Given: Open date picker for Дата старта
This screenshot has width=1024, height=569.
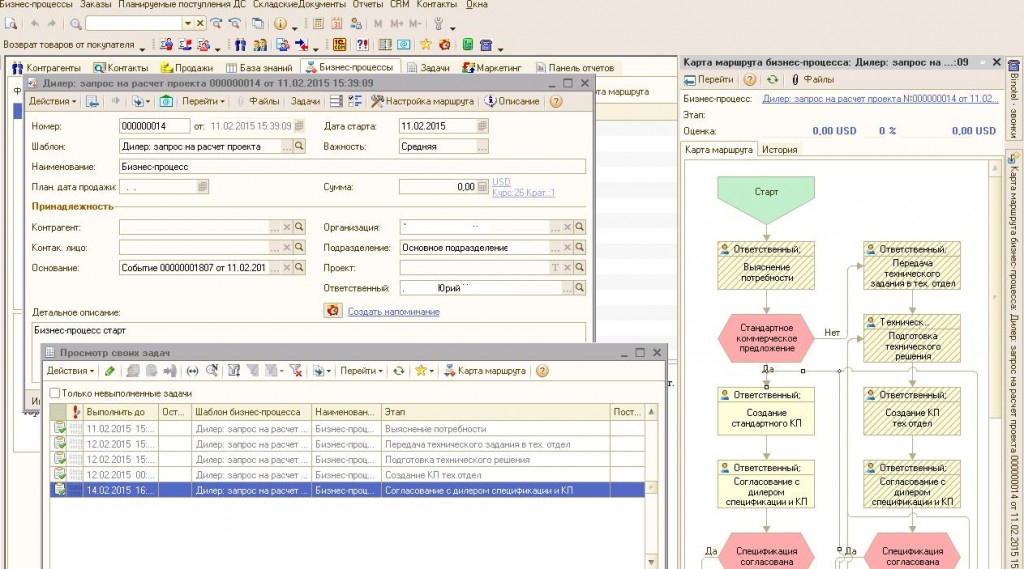Looking at the screenshot, I should 482,126.
